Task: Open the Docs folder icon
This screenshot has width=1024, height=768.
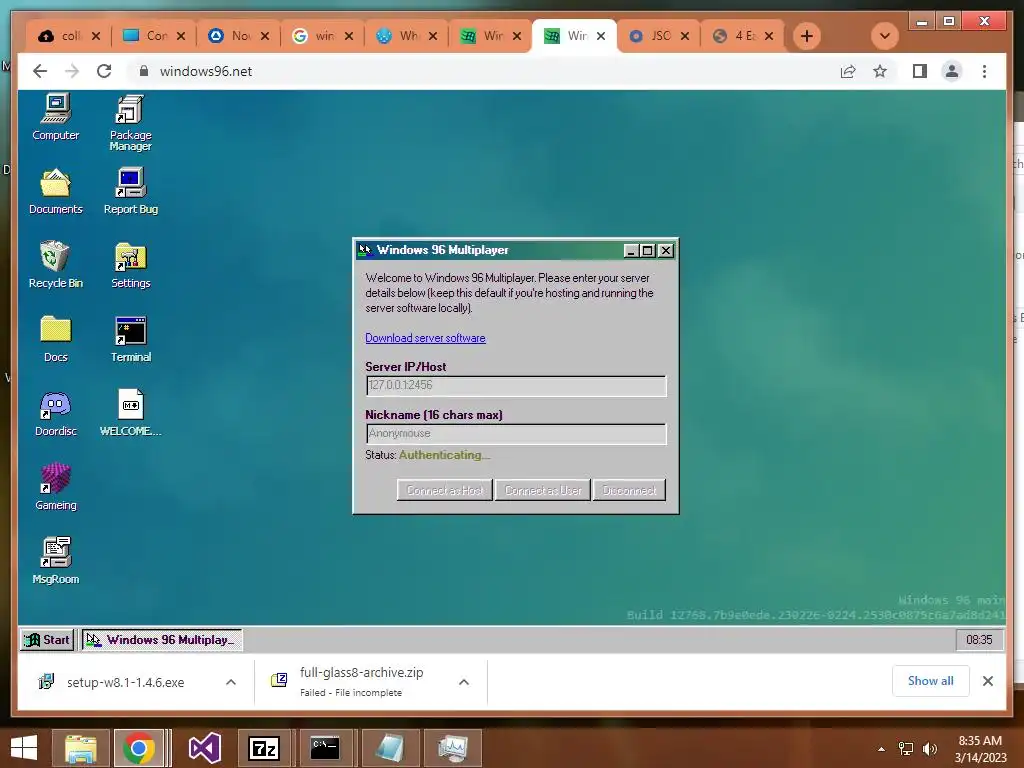Action: (56, 339)
